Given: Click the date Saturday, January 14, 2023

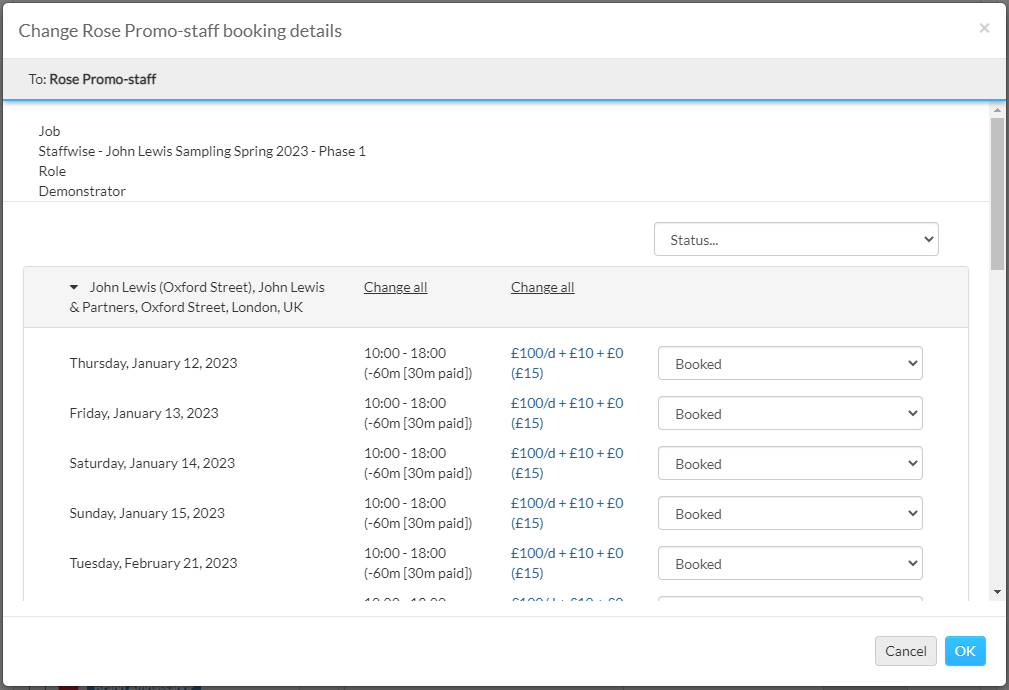Looking at the screenshot, I should tap(152, 463).
